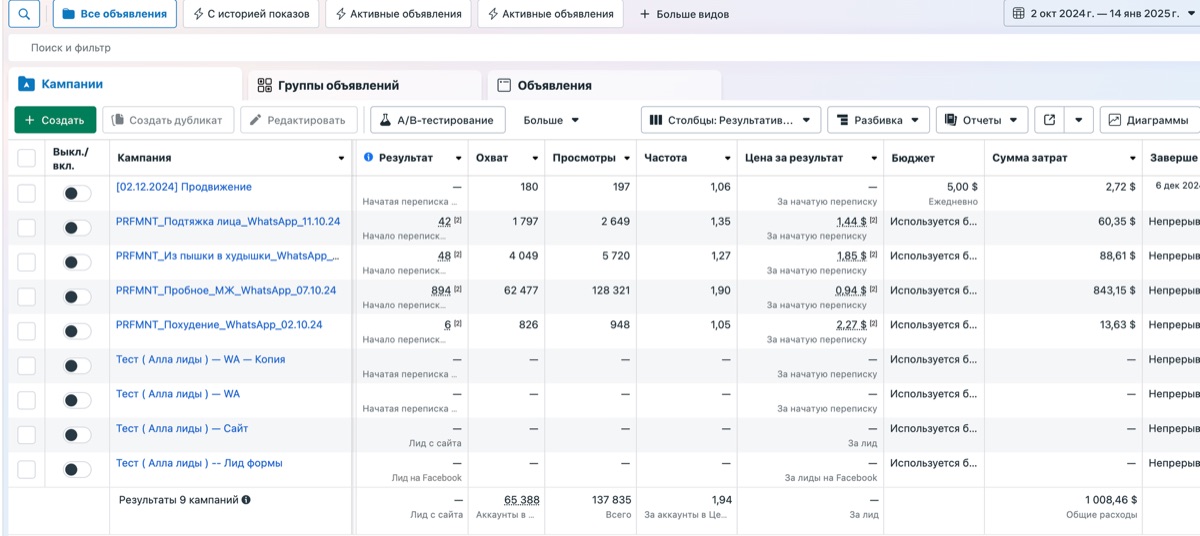
Task: Check 'PRFMNT_Пробное_МЖ' row checkbox
Action: click(26, 297)
